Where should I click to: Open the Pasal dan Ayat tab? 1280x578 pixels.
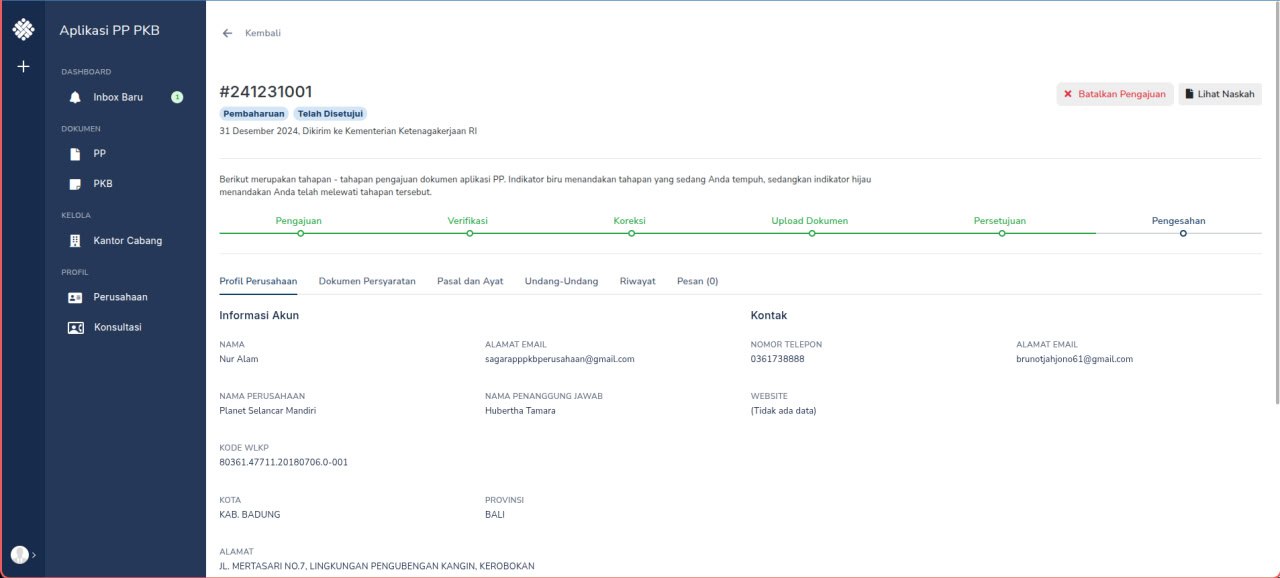pyautogui.click(x=470, y=281)
